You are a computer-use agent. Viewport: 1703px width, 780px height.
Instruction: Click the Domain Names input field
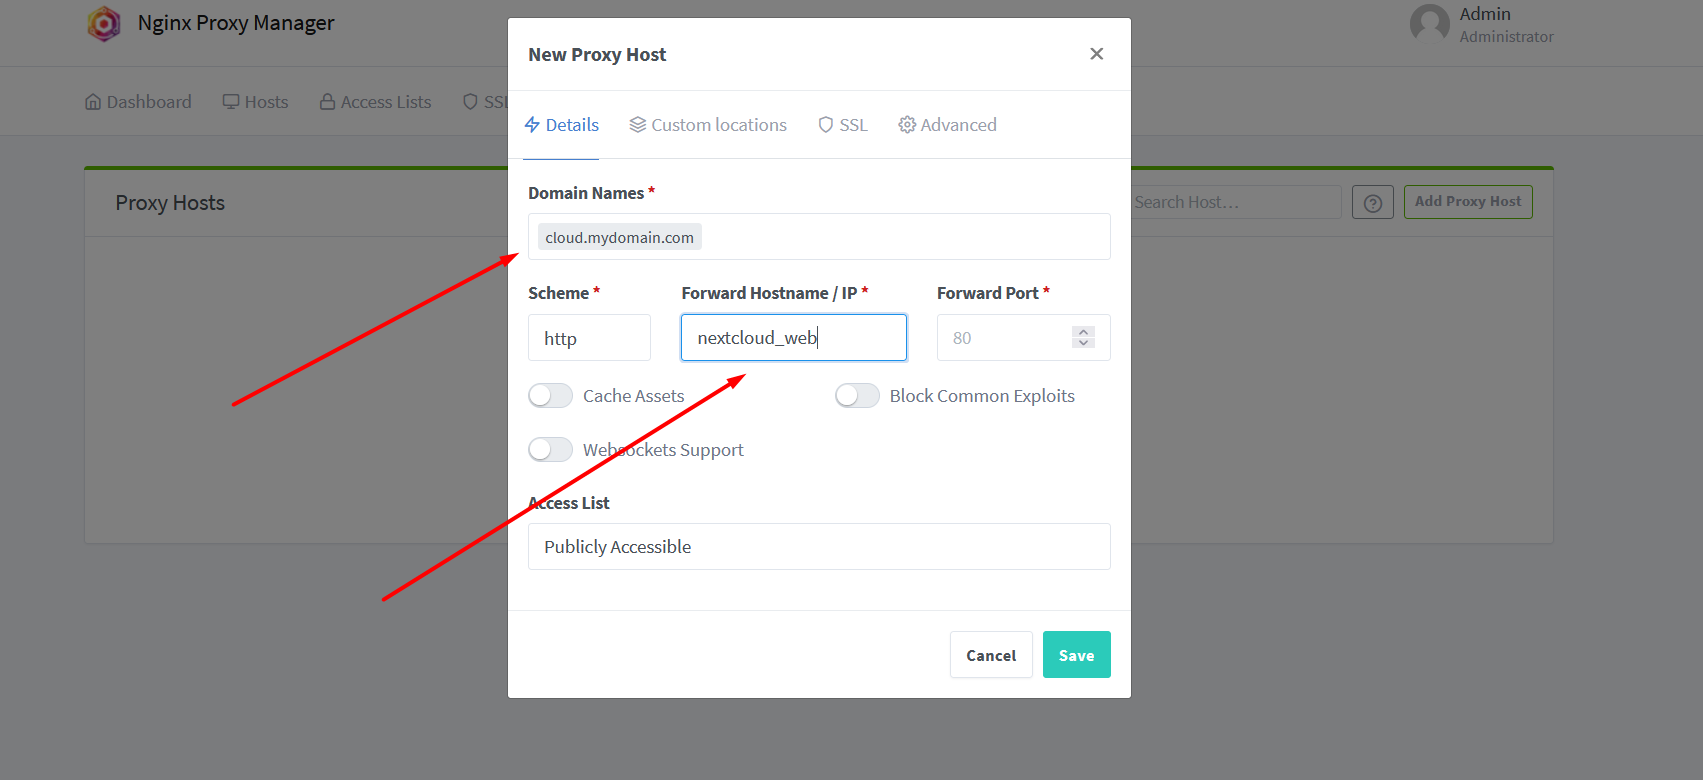point(819,237)
